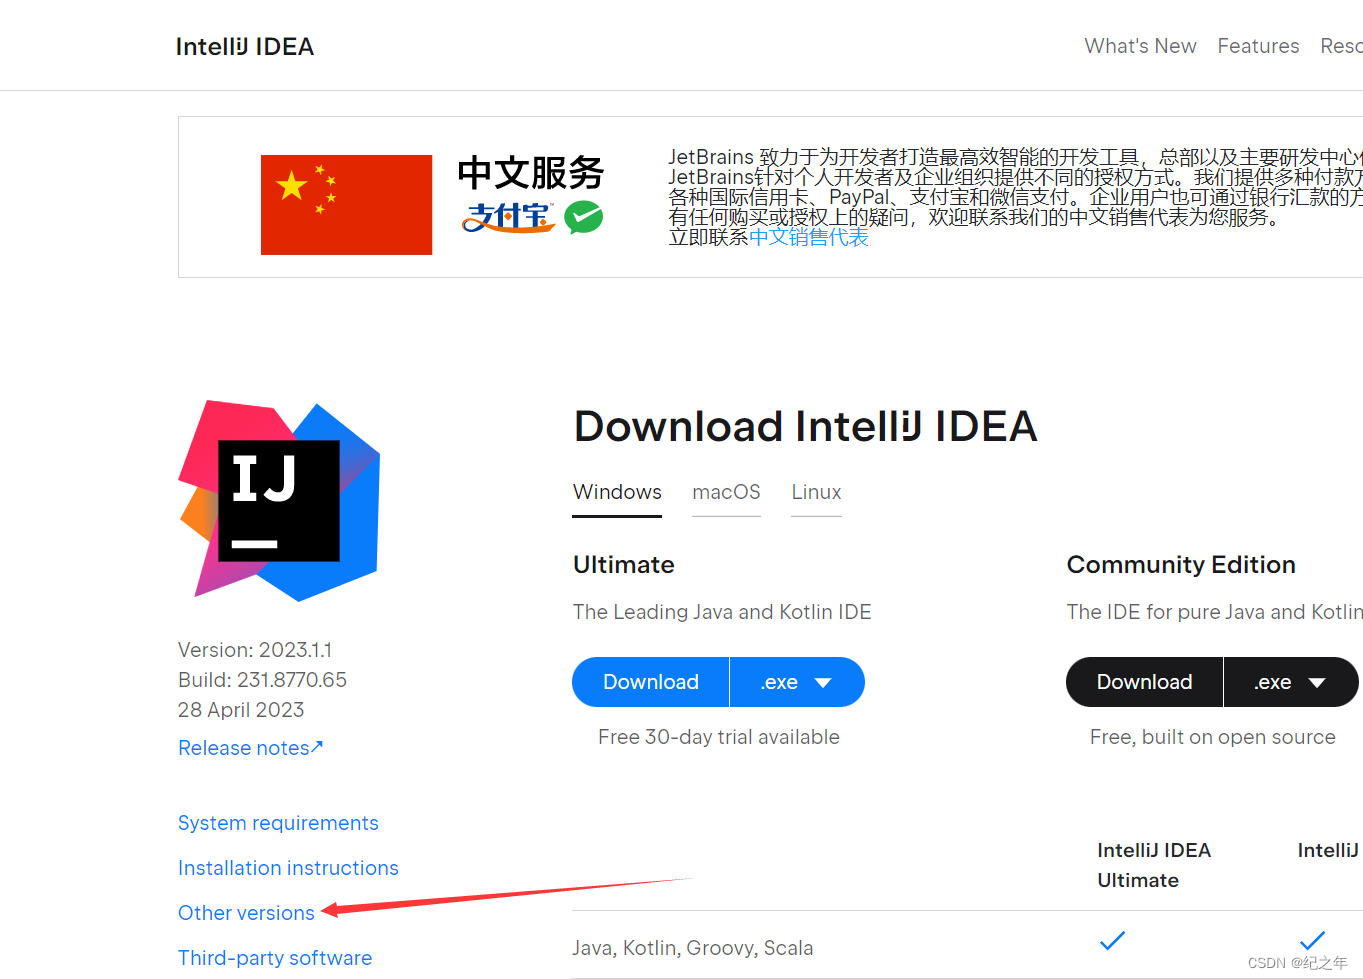This screenshot has height=979, width=1363.
Task: Click the 中文销售代表 link in banner
Action: click(809, 237)
